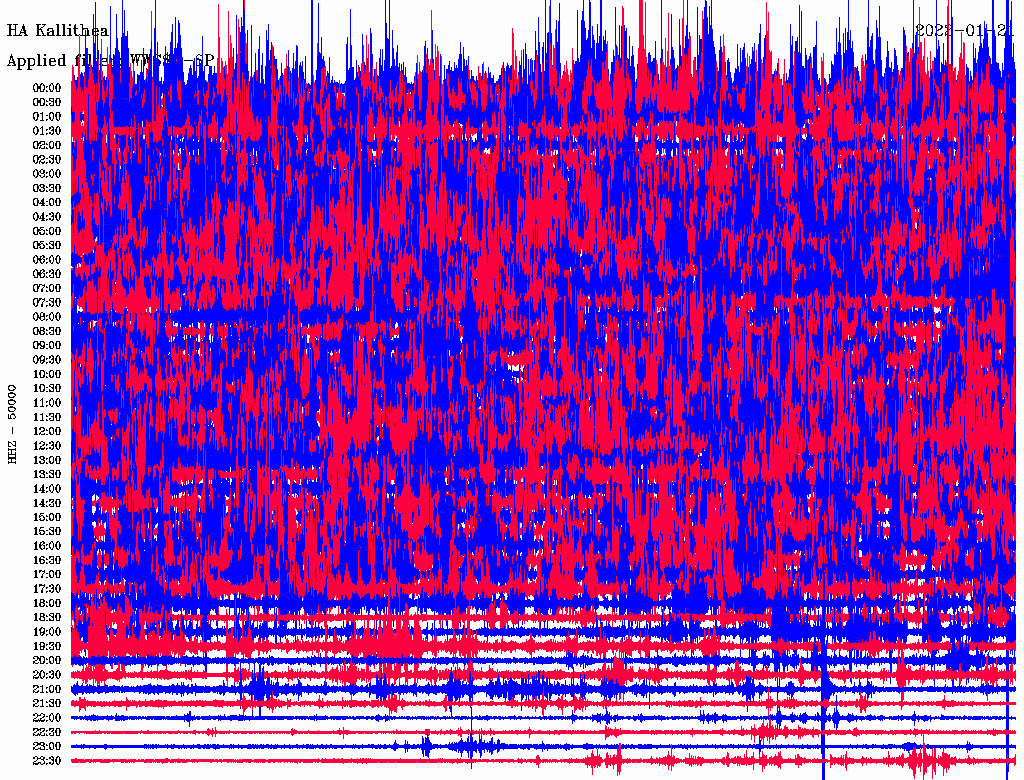The image size is (1024, 780).
Task: Select the 10:00 time label
Action: tap(47, 374)
